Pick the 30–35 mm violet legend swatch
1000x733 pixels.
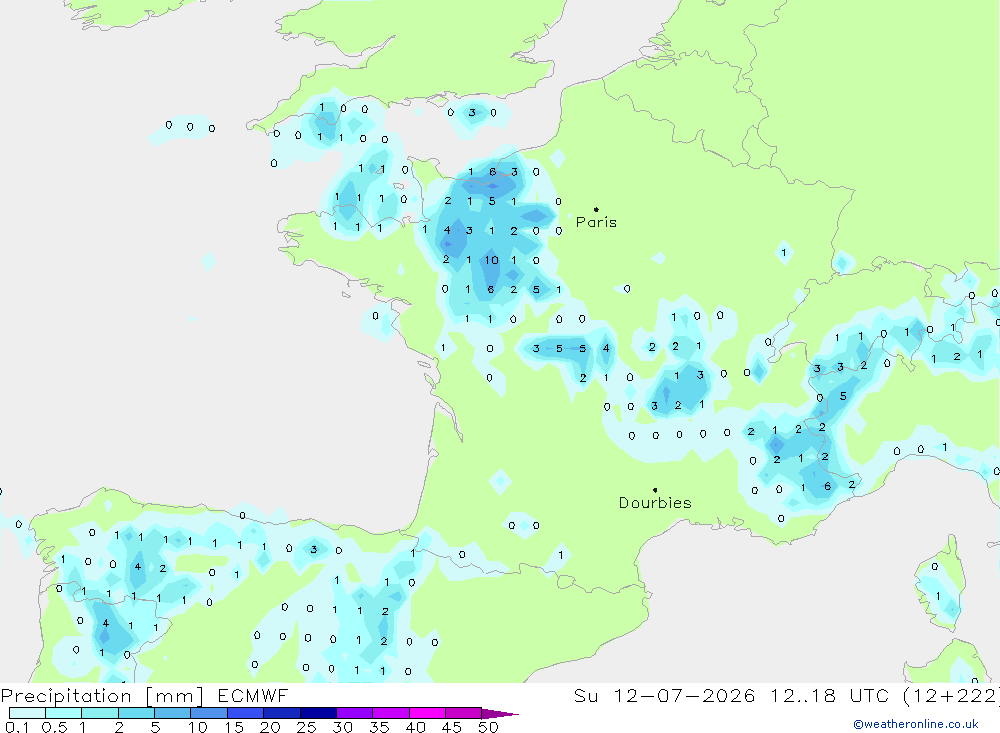click(x=355, y=713)
